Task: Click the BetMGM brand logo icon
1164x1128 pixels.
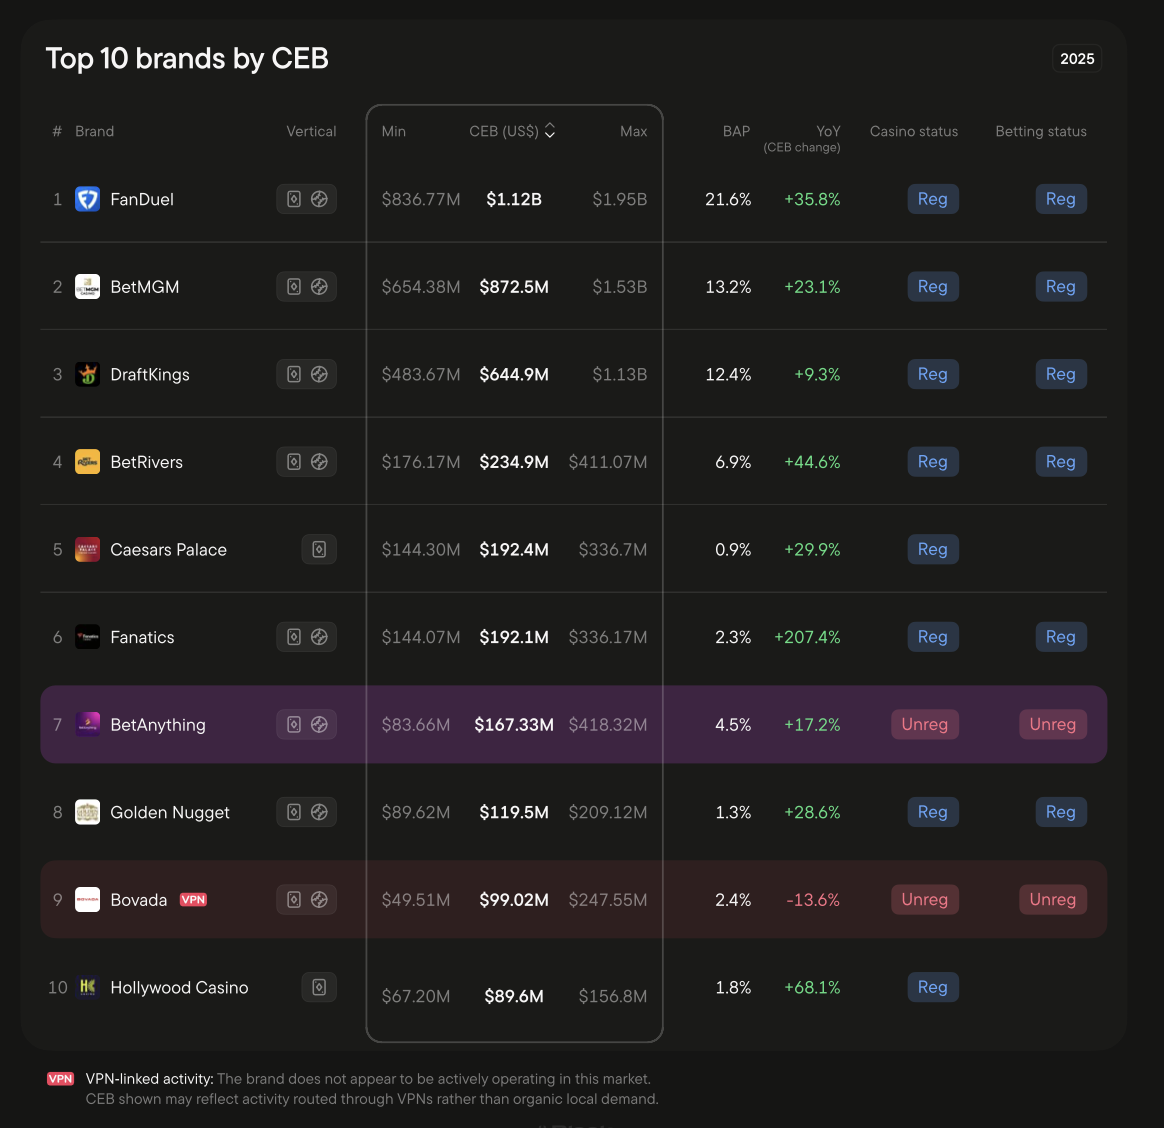Action: click(88, 286)
